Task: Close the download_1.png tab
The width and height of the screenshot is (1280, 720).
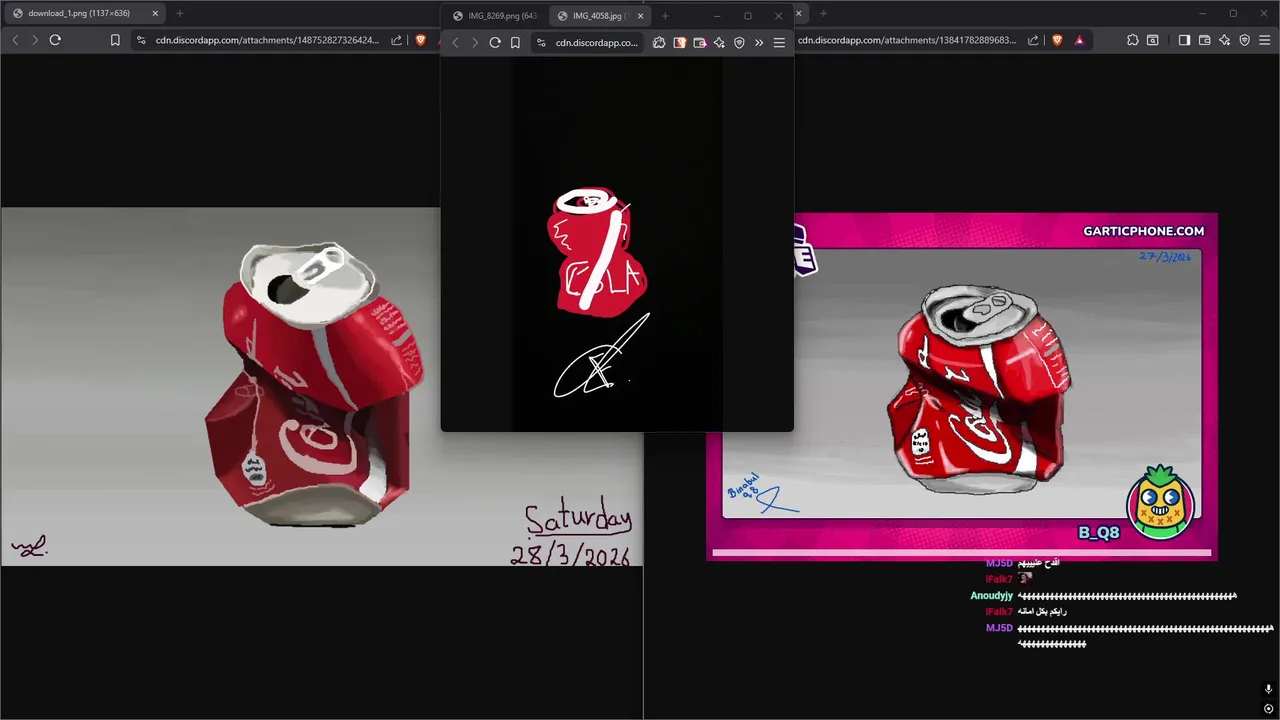Action: [x=155, y=14]
